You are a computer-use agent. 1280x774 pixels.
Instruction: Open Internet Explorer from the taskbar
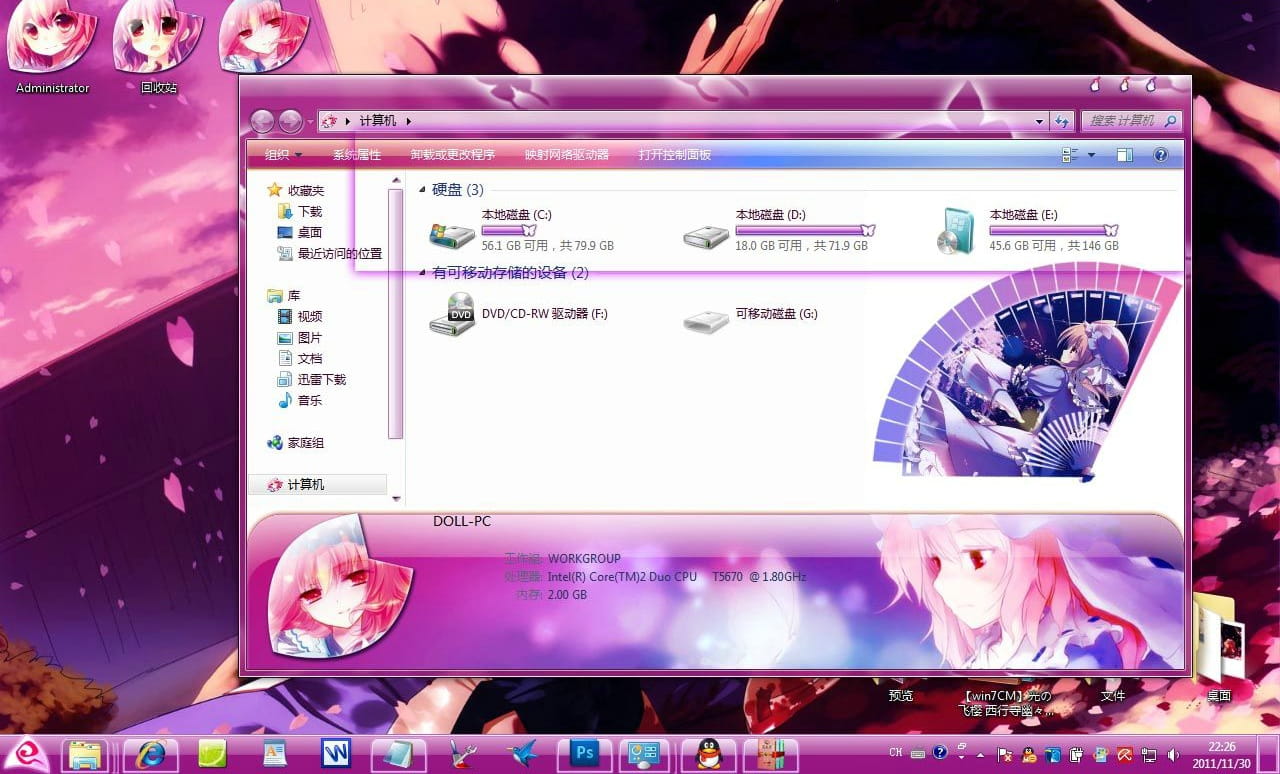150,753
